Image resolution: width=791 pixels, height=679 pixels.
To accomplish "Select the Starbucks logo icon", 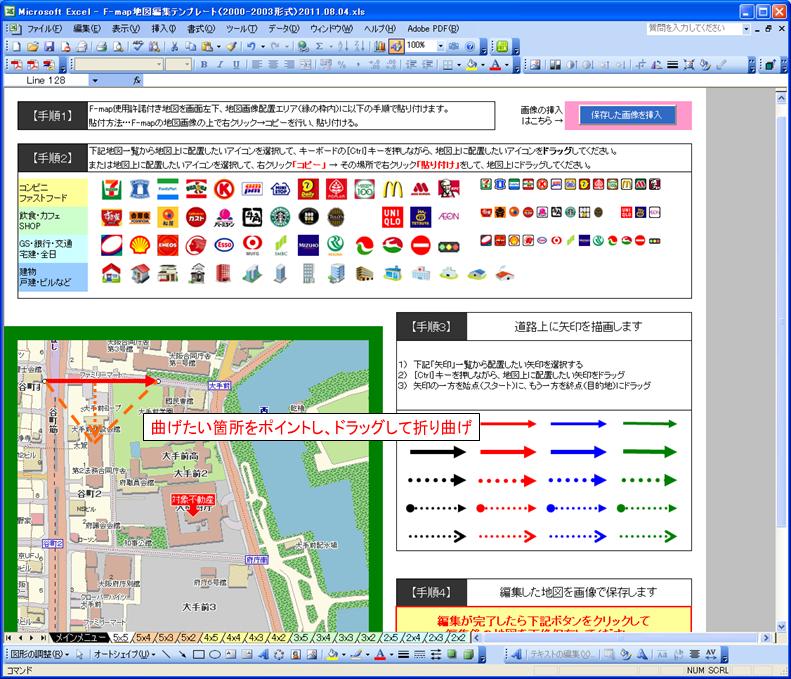I will pos(280,217).
